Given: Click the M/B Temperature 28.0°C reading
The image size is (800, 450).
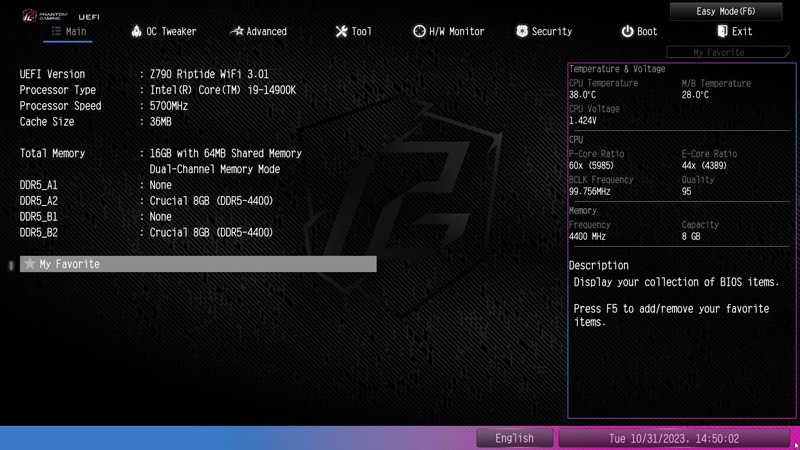Looking at the screenshot, I should [695, 95].
